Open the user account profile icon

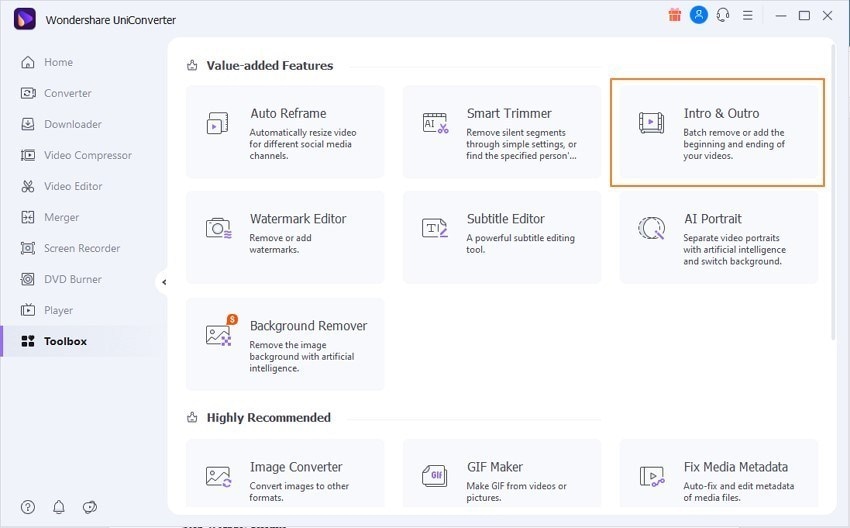coord(699,16)
